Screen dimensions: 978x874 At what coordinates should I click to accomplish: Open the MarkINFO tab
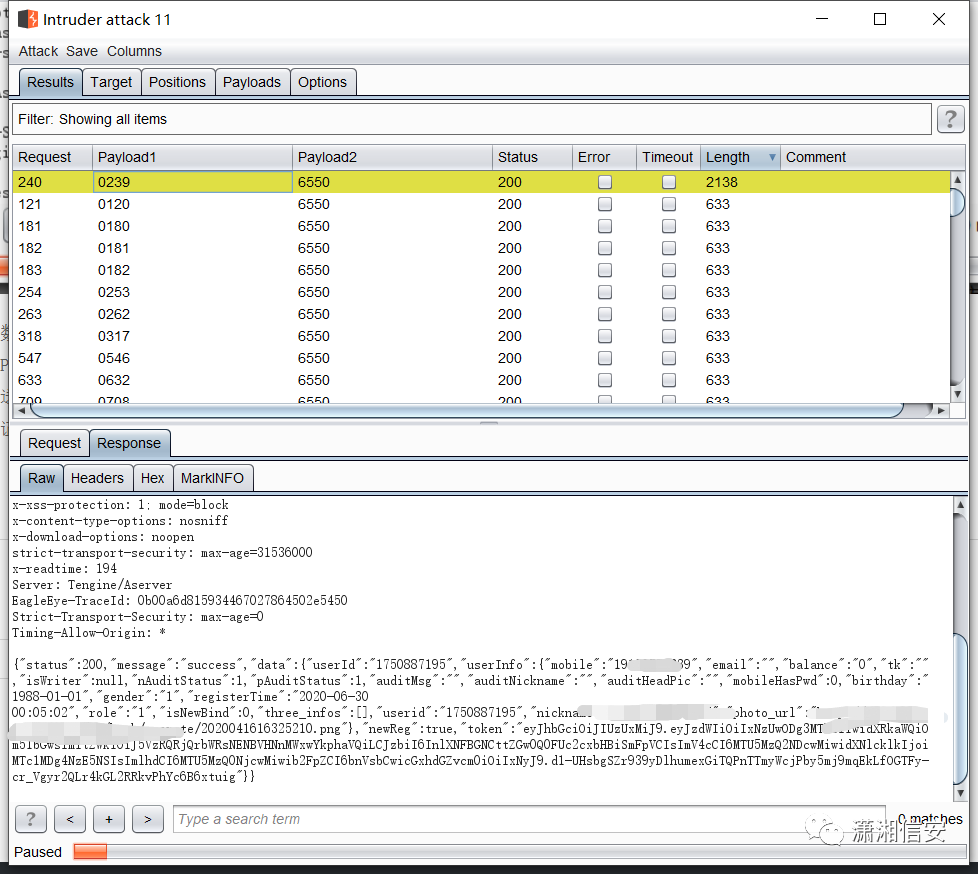coord(213,478)
